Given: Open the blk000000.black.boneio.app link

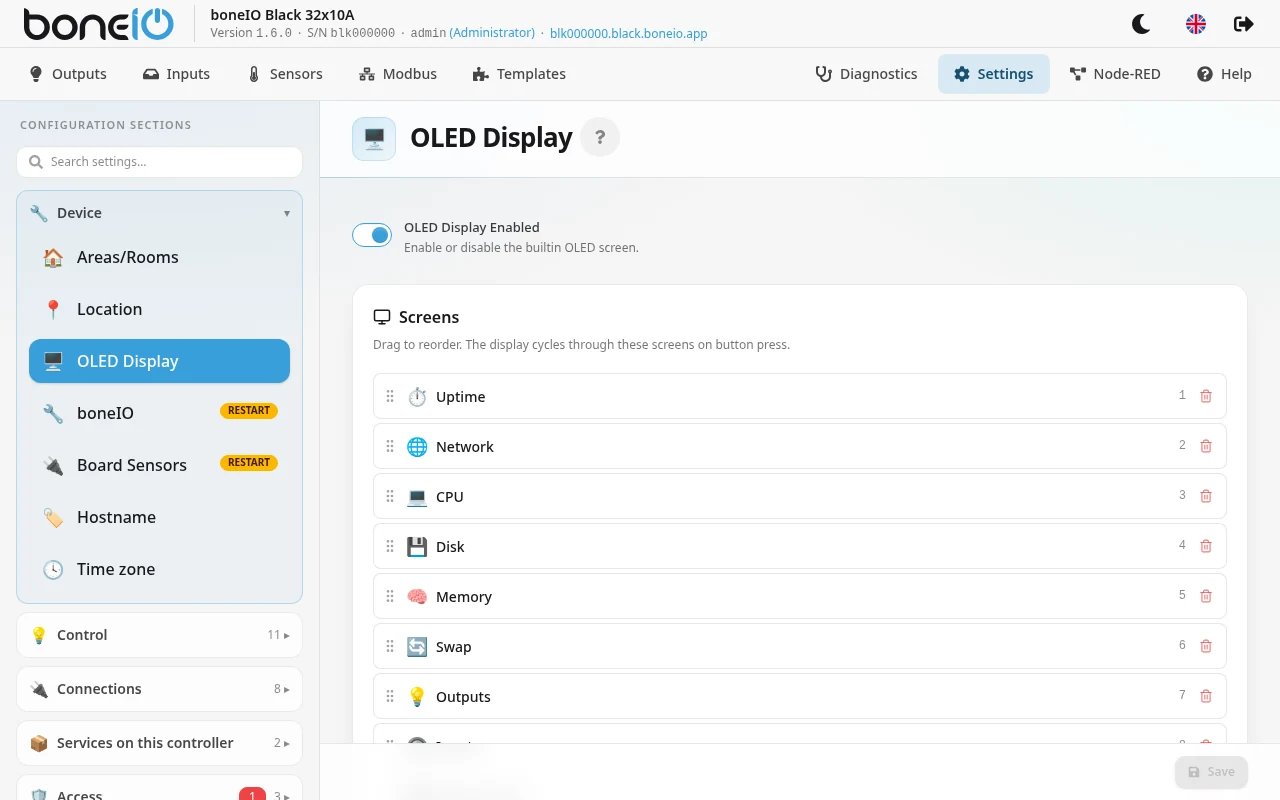Looking at the screenshot, I should [x=629, y=33].
